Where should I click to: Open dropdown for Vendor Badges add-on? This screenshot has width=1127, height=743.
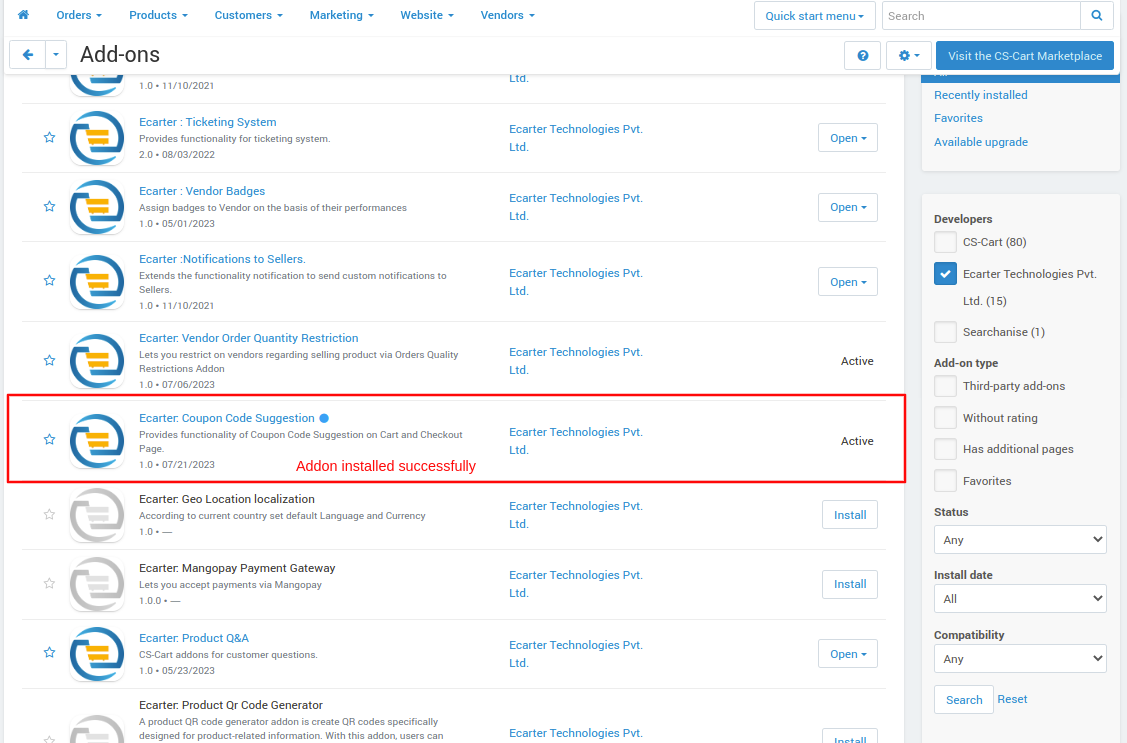(x=848, y=207)
